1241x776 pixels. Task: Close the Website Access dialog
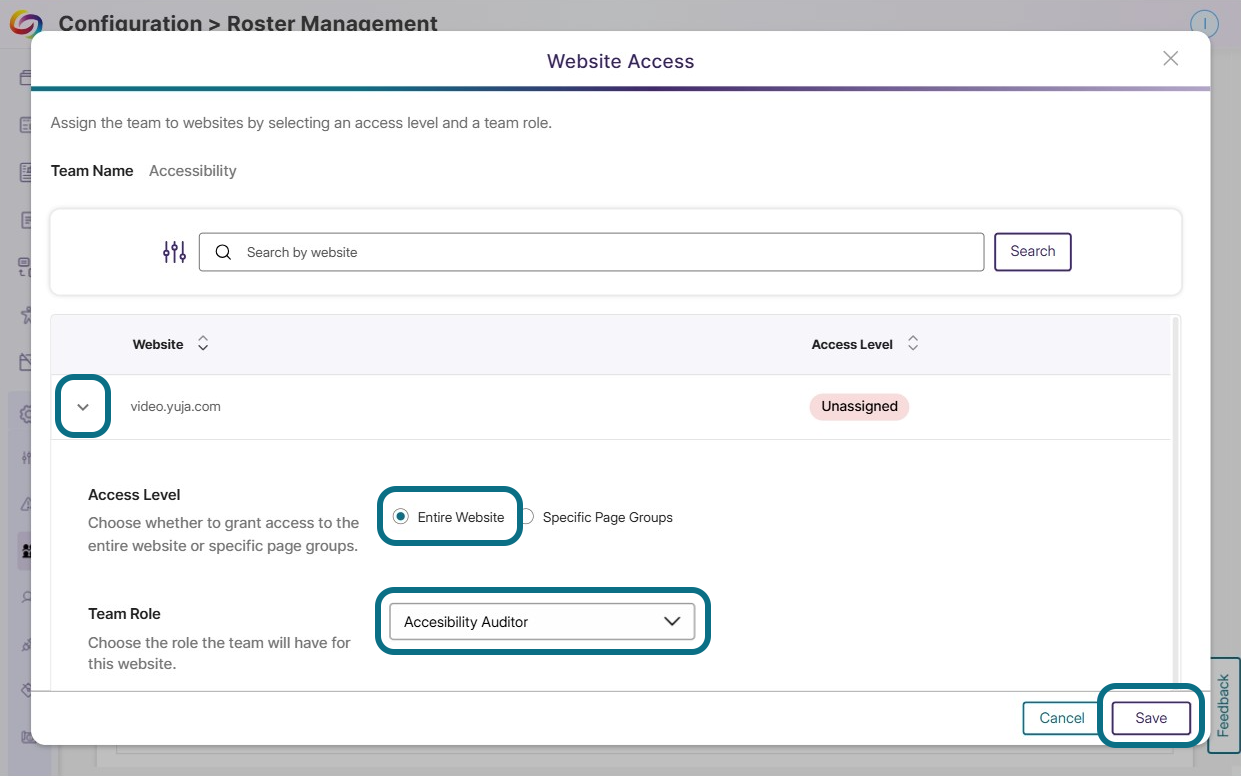pos(1171,59)
